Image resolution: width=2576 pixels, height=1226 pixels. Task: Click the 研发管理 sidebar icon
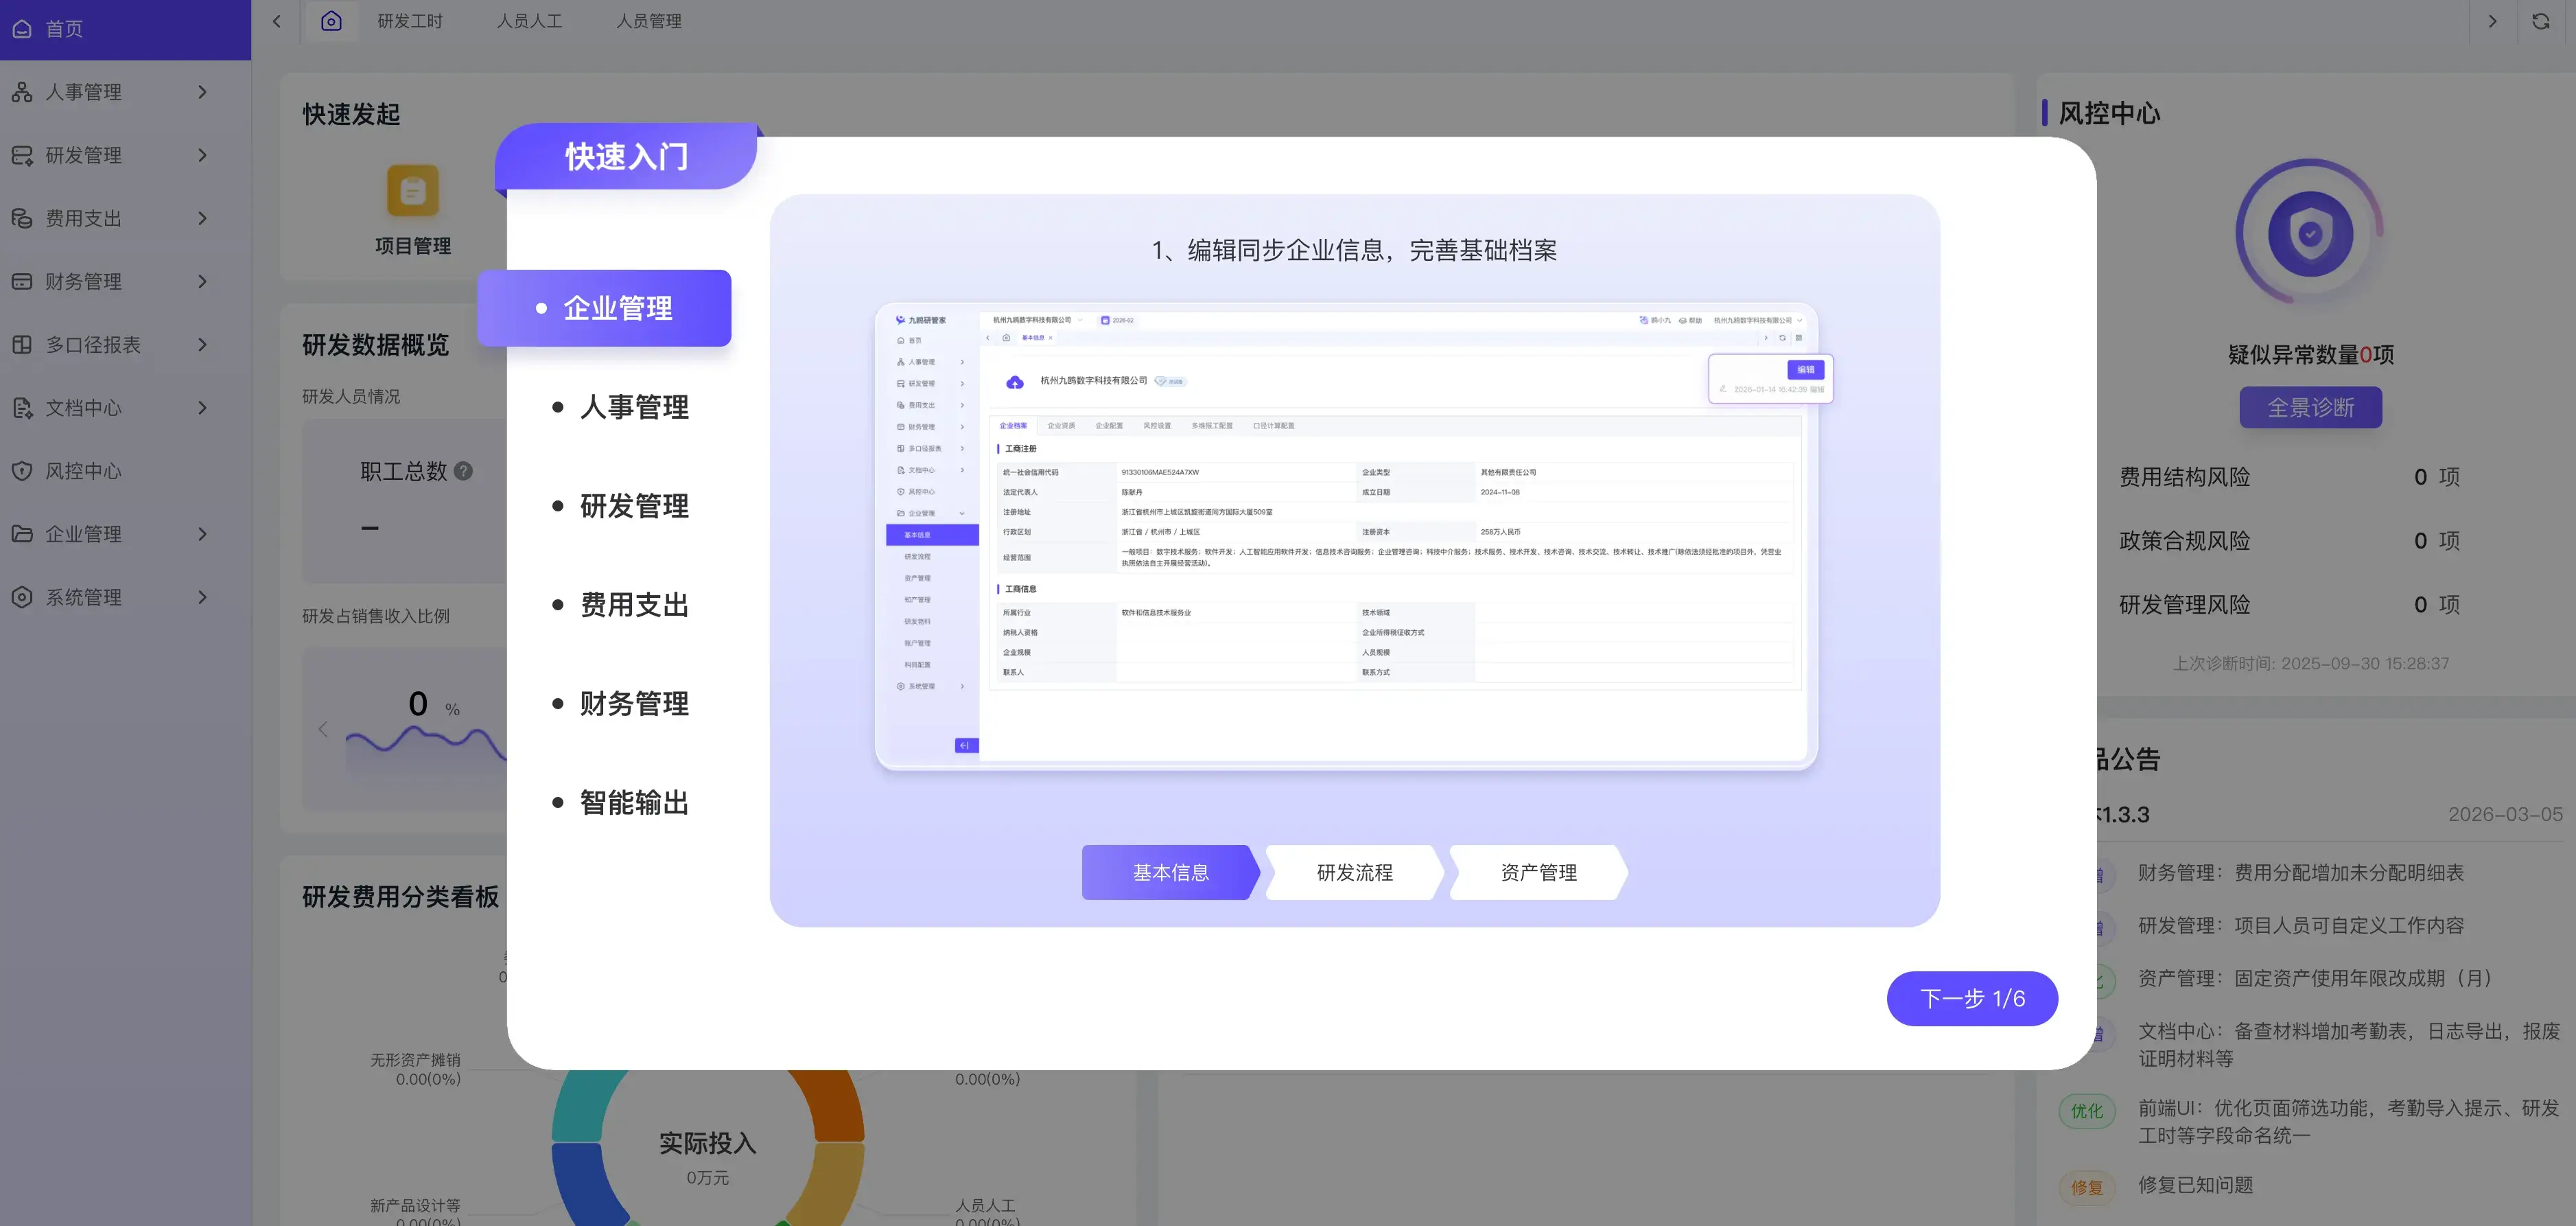coord(22,155)
